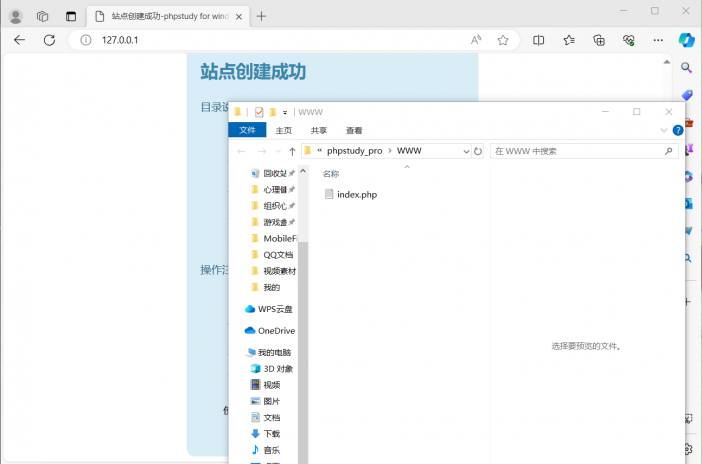The width and height of the screenshot is (702, 464).
Task: Open 文档 library folder
Action: (265, 417)
